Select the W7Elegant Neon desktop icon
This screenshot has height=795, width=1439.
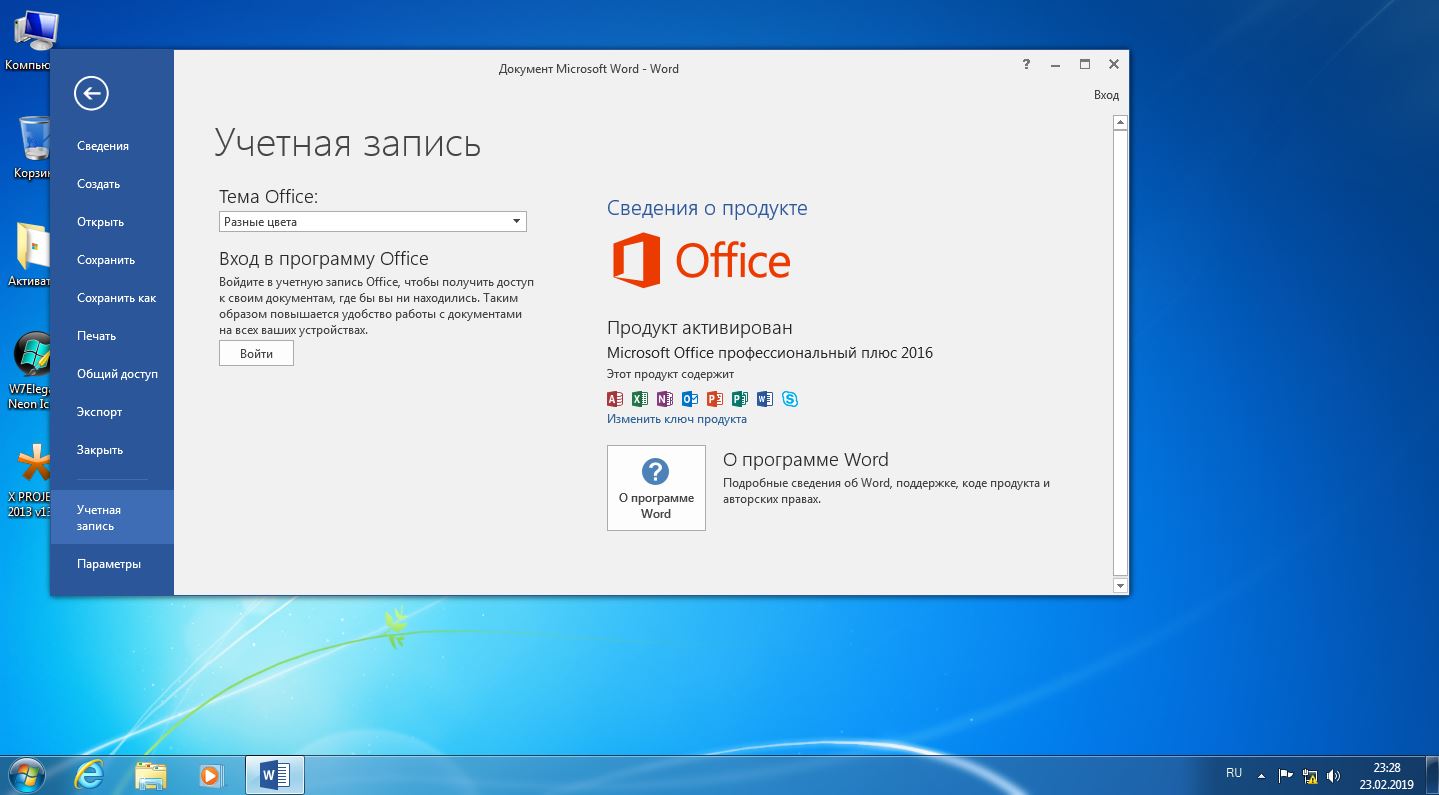[x=30, y=370]
